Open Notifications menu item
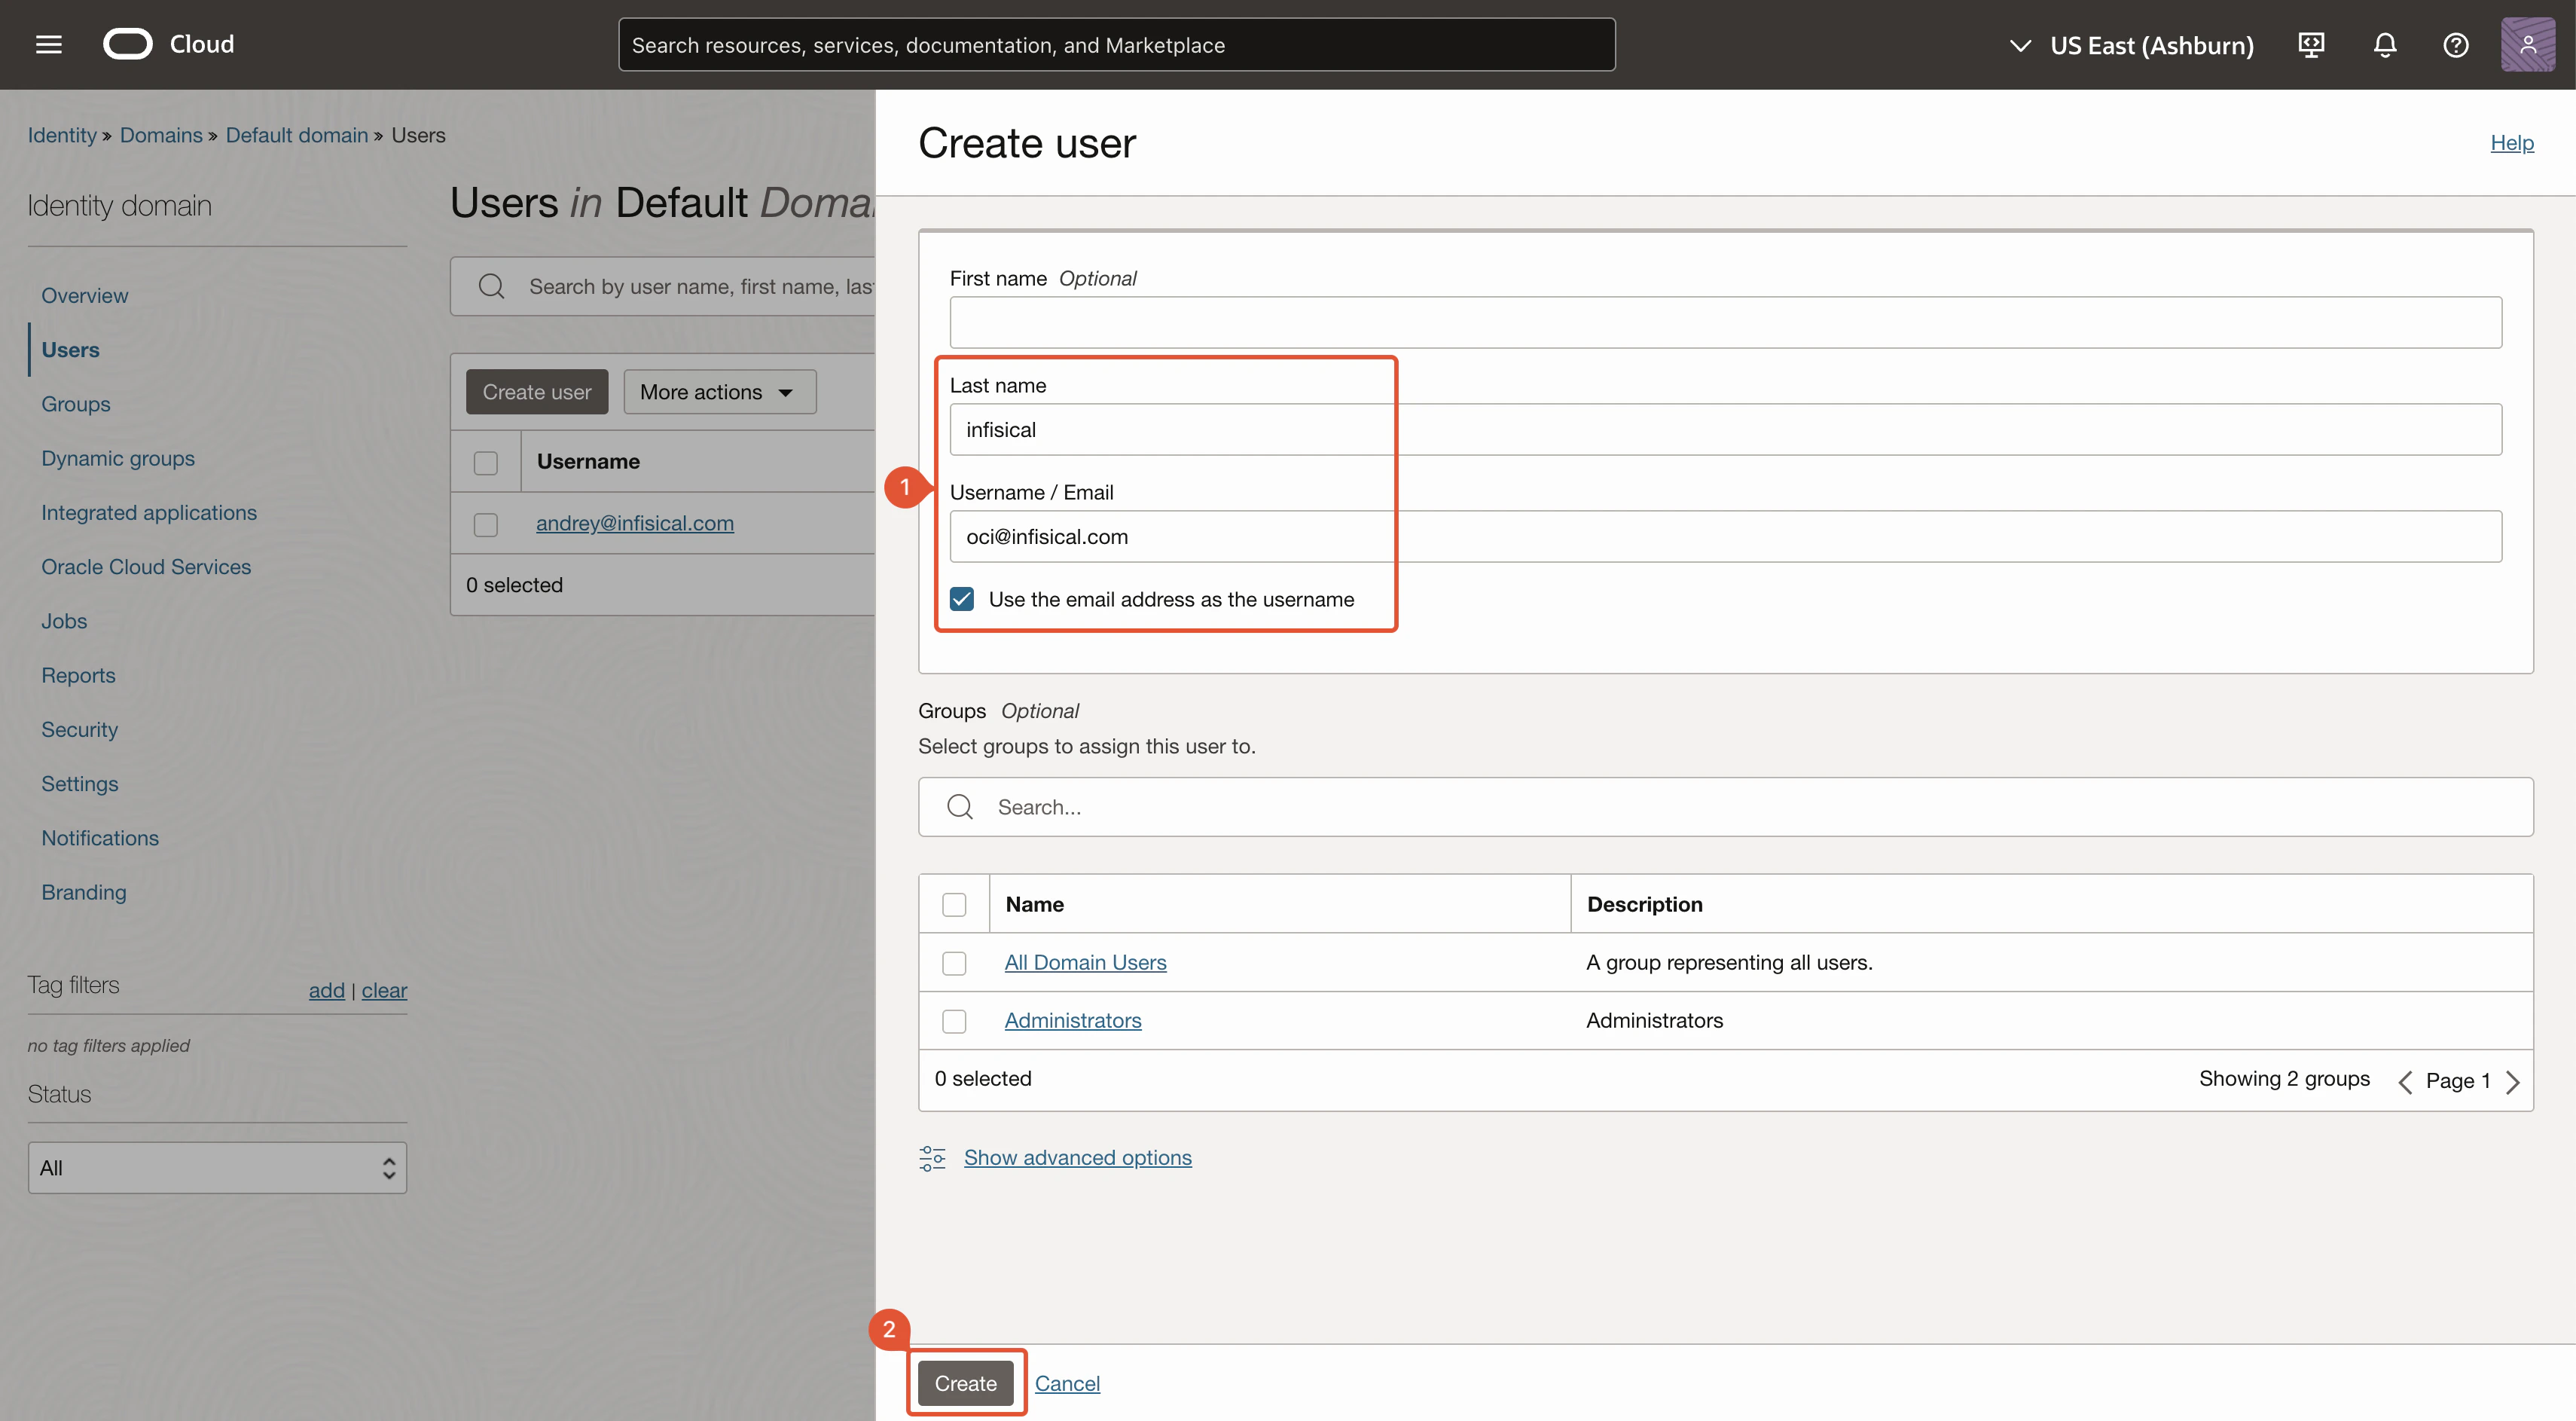Image resolution: width=2576 pixels, height=1421 pixels. 100,838
